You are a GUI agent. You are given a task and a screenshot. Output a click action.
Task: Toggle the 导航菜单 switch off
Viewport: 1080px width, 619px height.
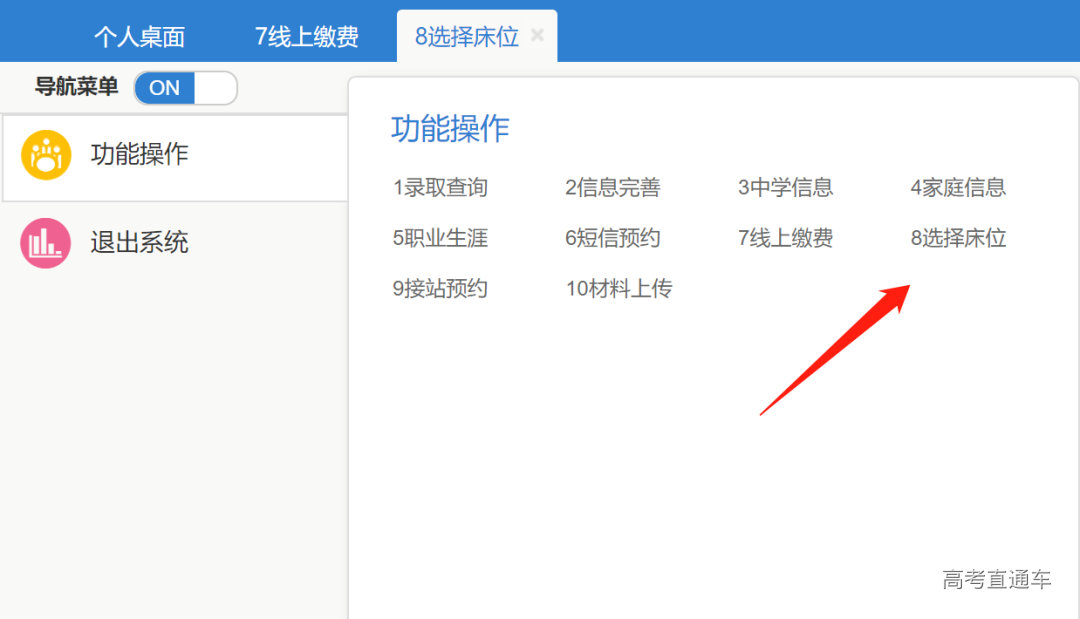185,88
